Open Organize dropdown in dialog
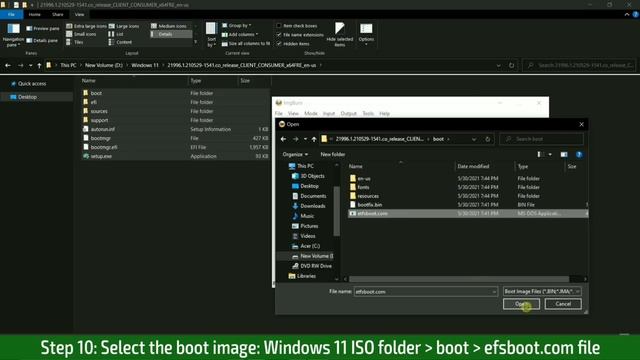Viewport: 640px width, 360px height. click(x=295, y=154)
